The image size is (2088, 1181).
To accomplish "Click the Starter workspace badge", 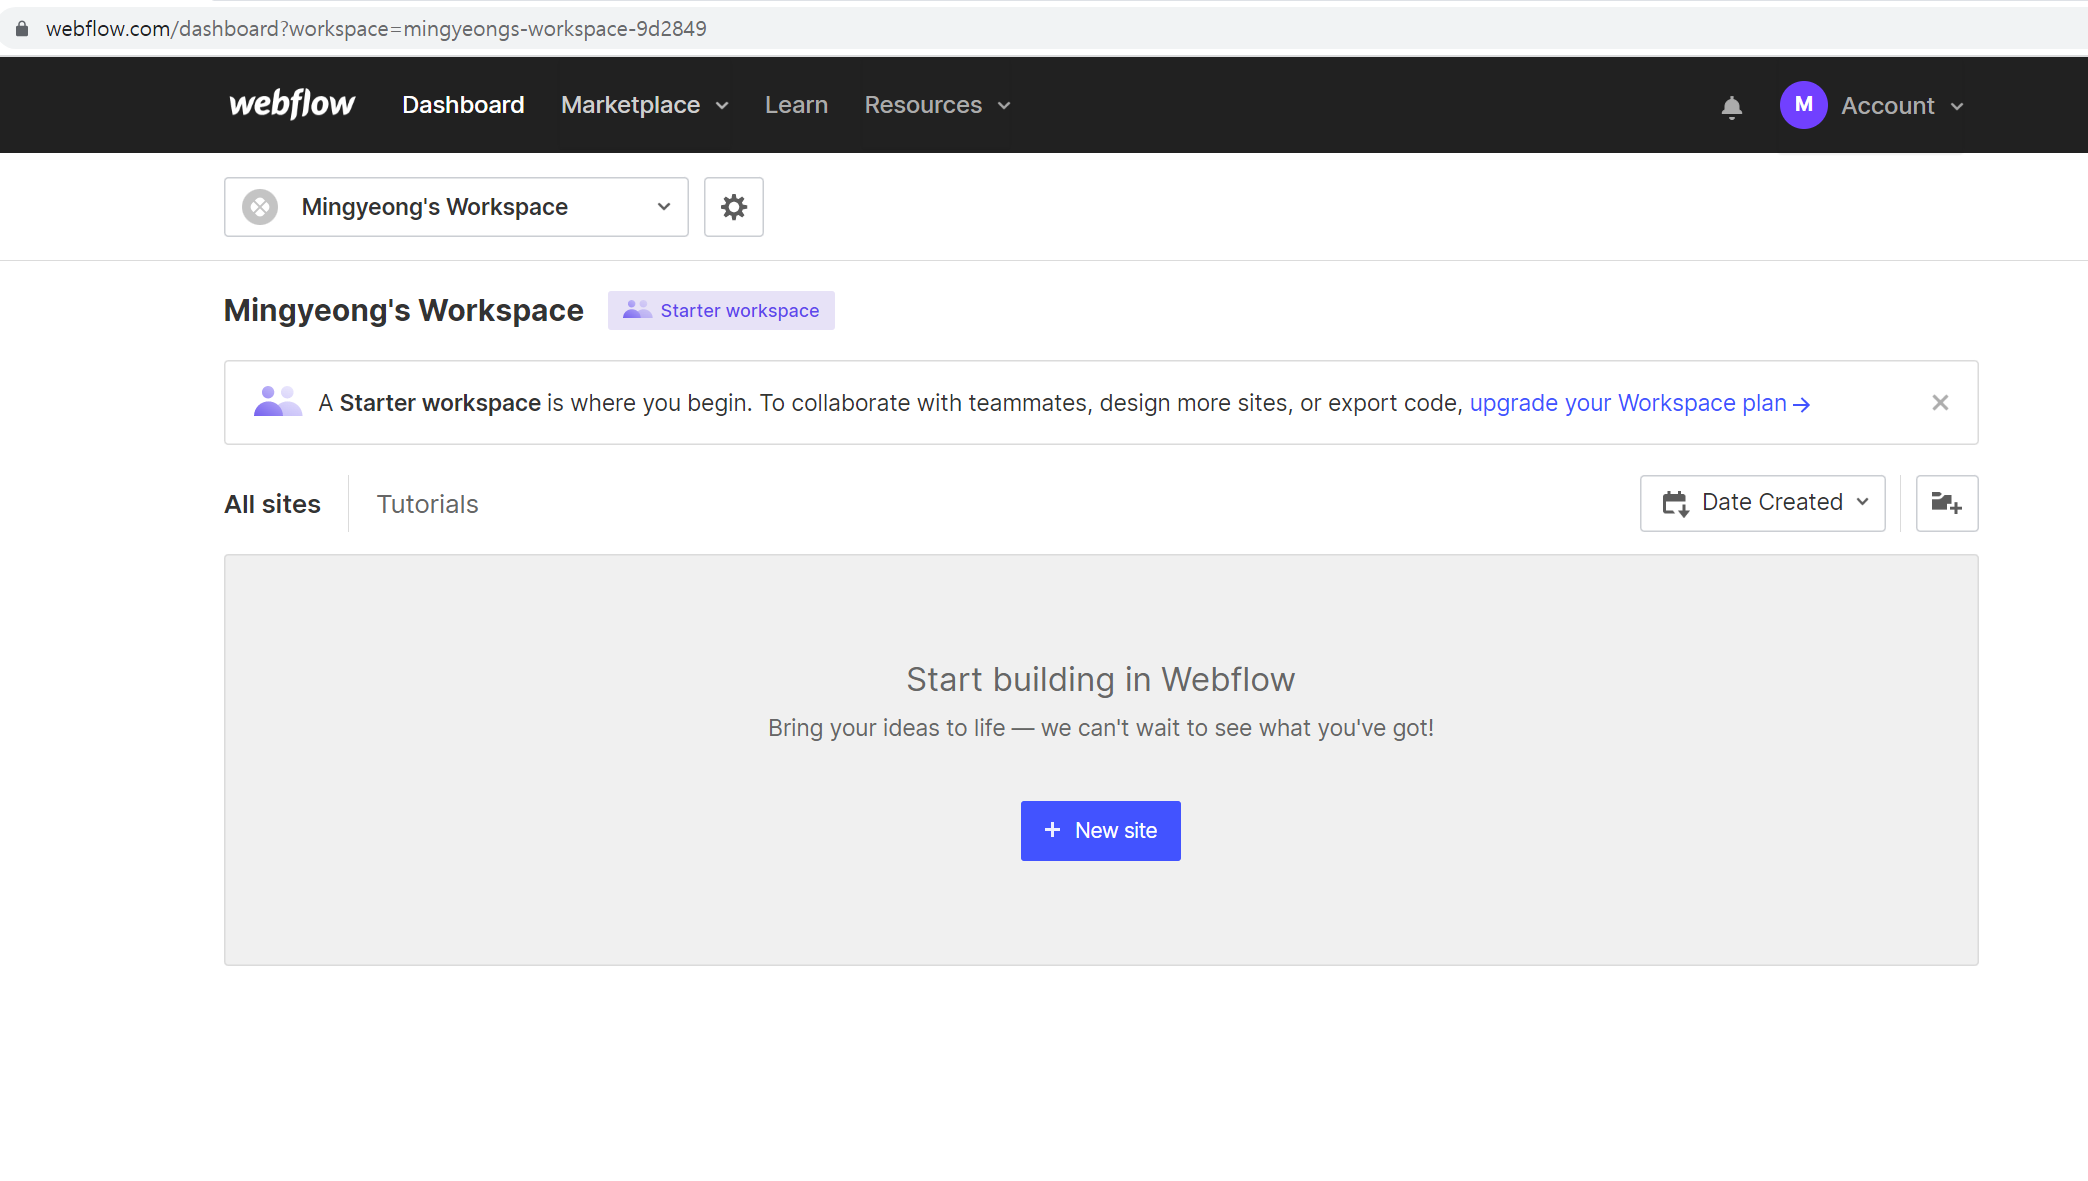I will pyautogui.click(x=721, y=311).
